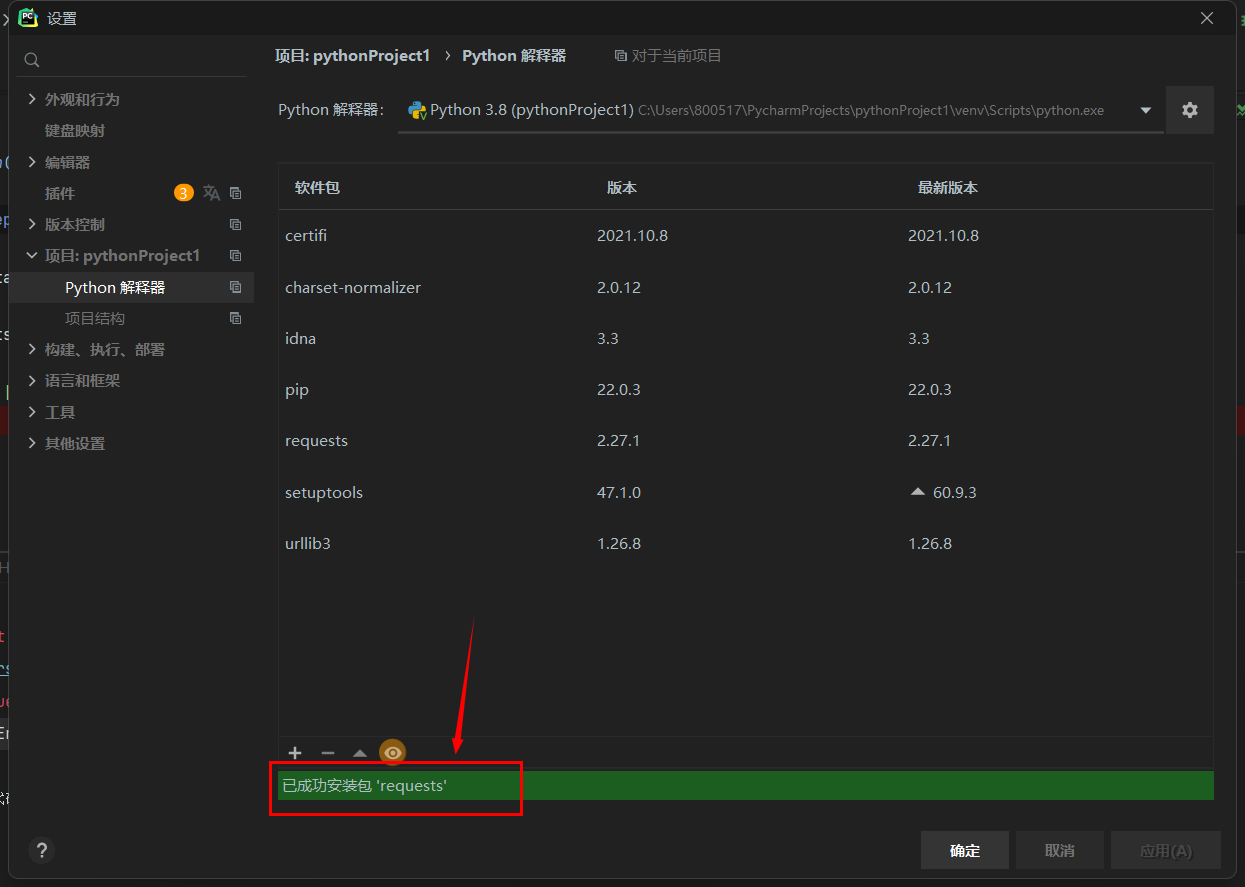Viewport: 1245px width, 887px height.
Task: Click the project icon beside 项目结构
Action: coord(236,318)
